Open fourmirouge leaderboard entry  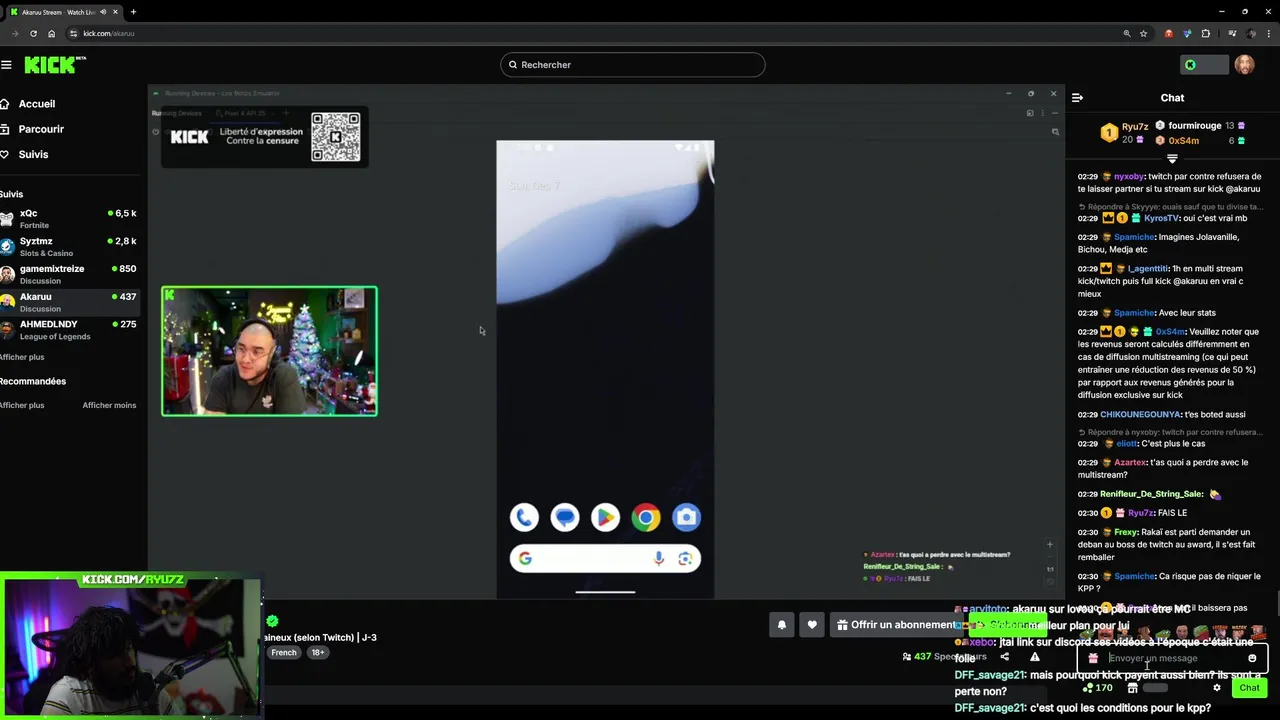[1199, 126]
